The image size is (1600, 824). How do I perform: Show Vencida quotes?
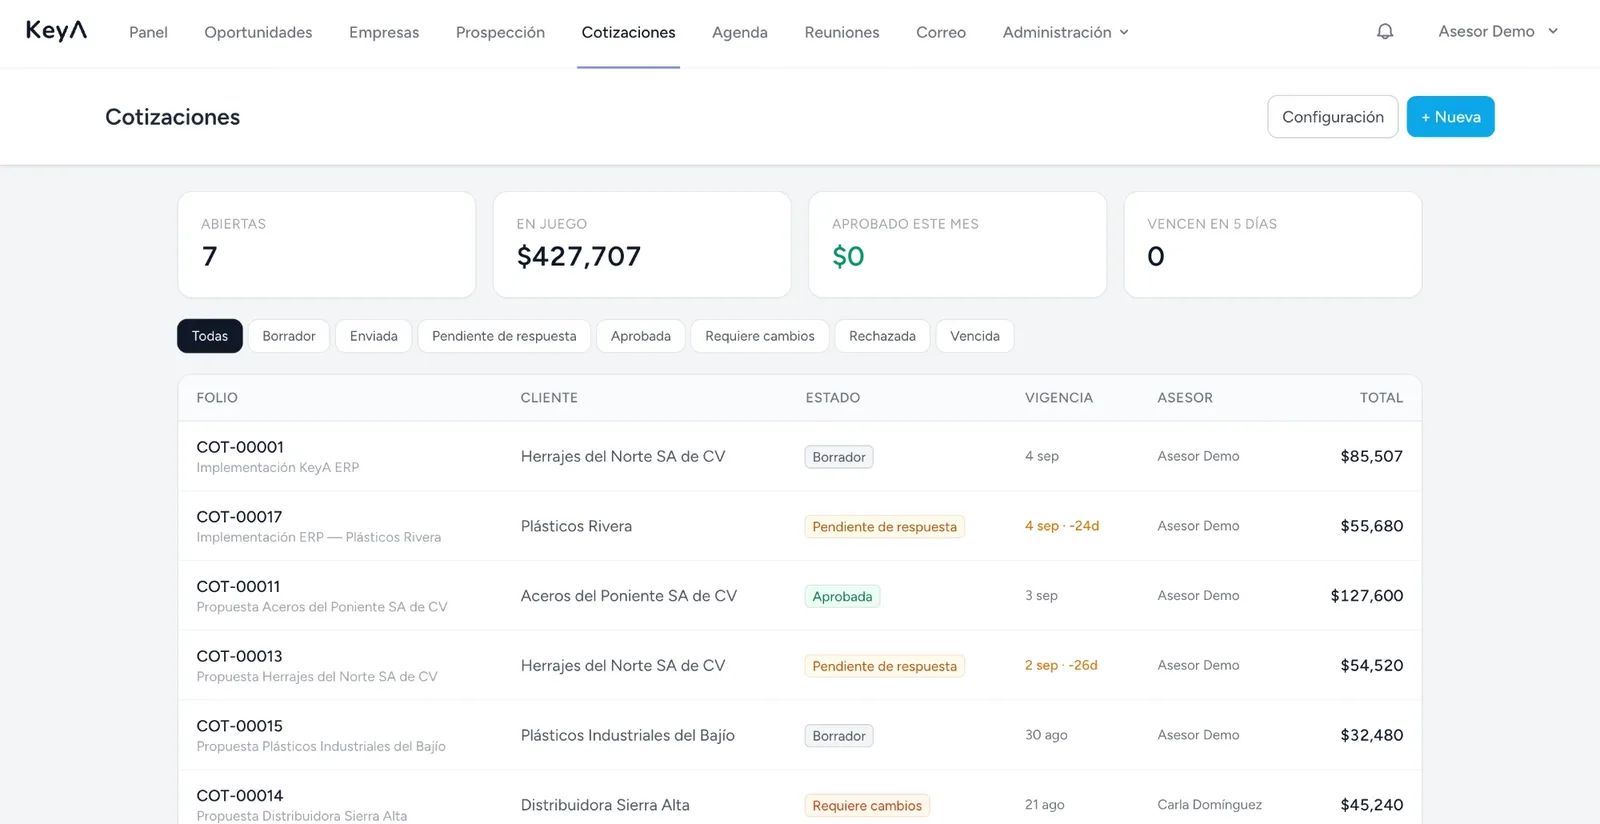pyautogui.click(x=975, y=336)
